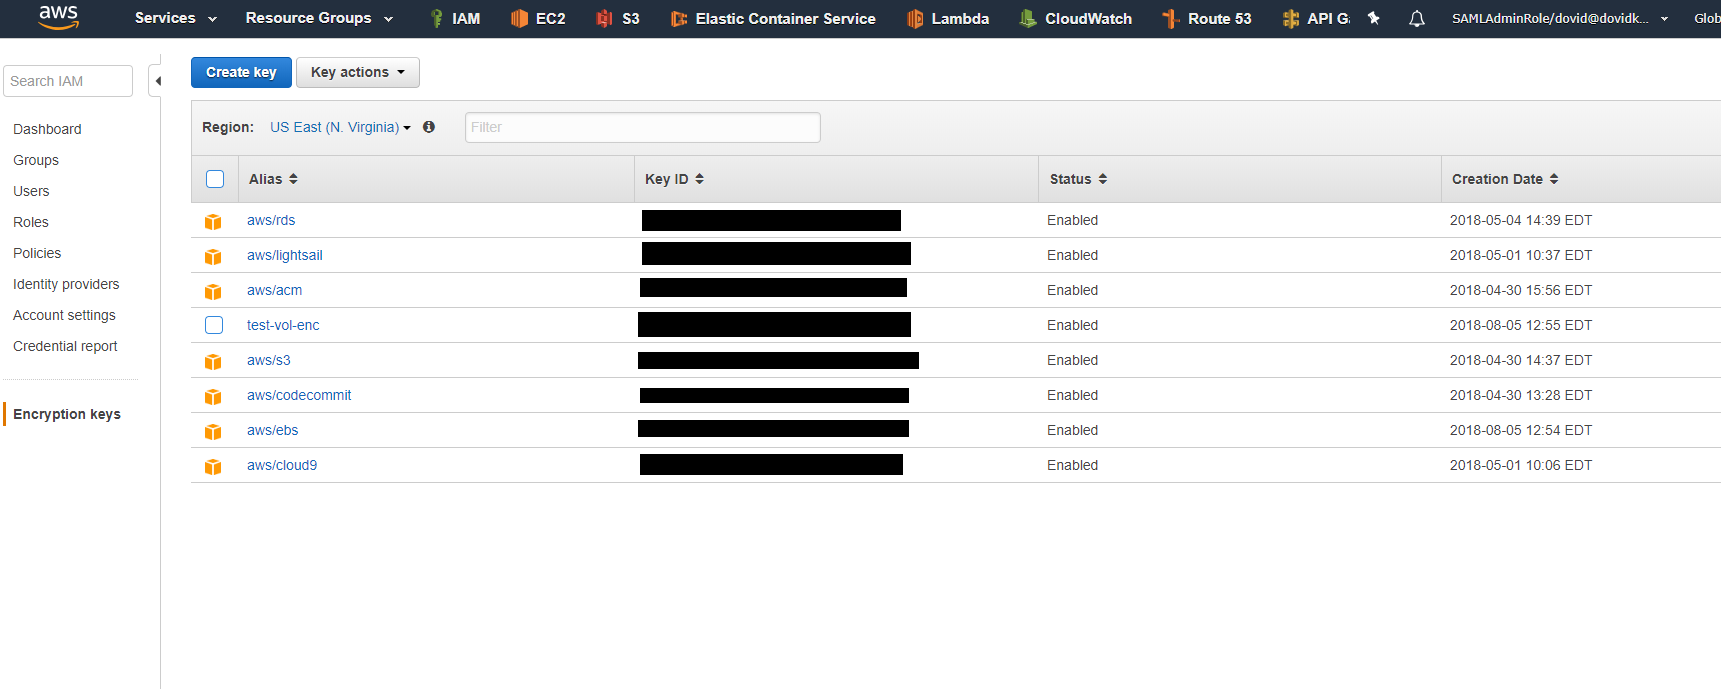Open the EC2 shortcut in navbar
The image size is (1721, 689).
538,18
